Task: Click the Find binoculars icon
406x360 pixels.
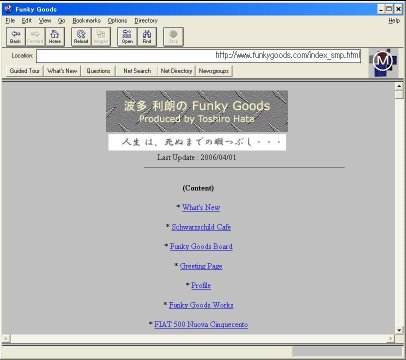Action: (147, 37)
